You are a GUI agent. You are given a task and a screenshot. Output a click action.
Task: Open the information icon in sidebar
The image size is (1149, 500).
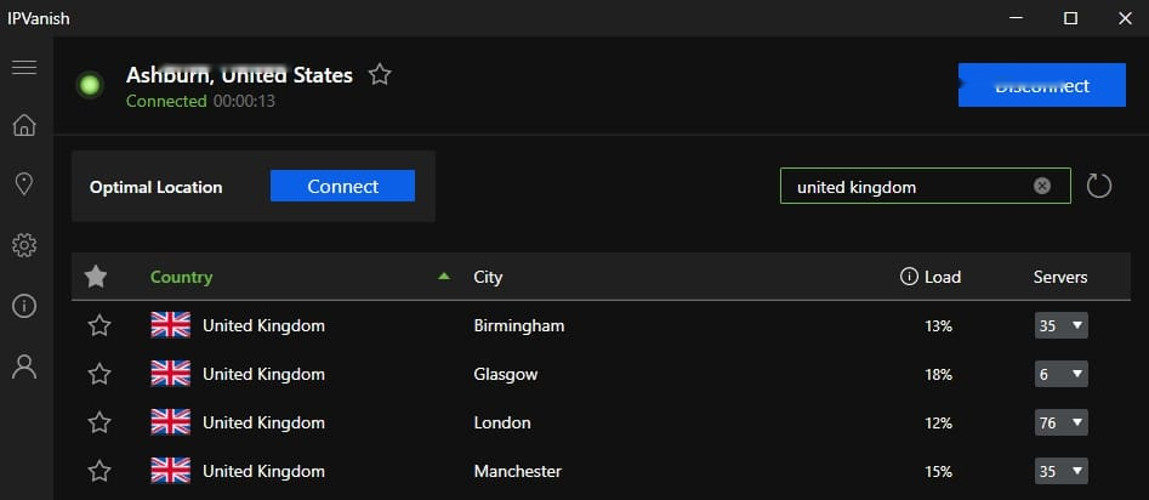tap(24, 306)
